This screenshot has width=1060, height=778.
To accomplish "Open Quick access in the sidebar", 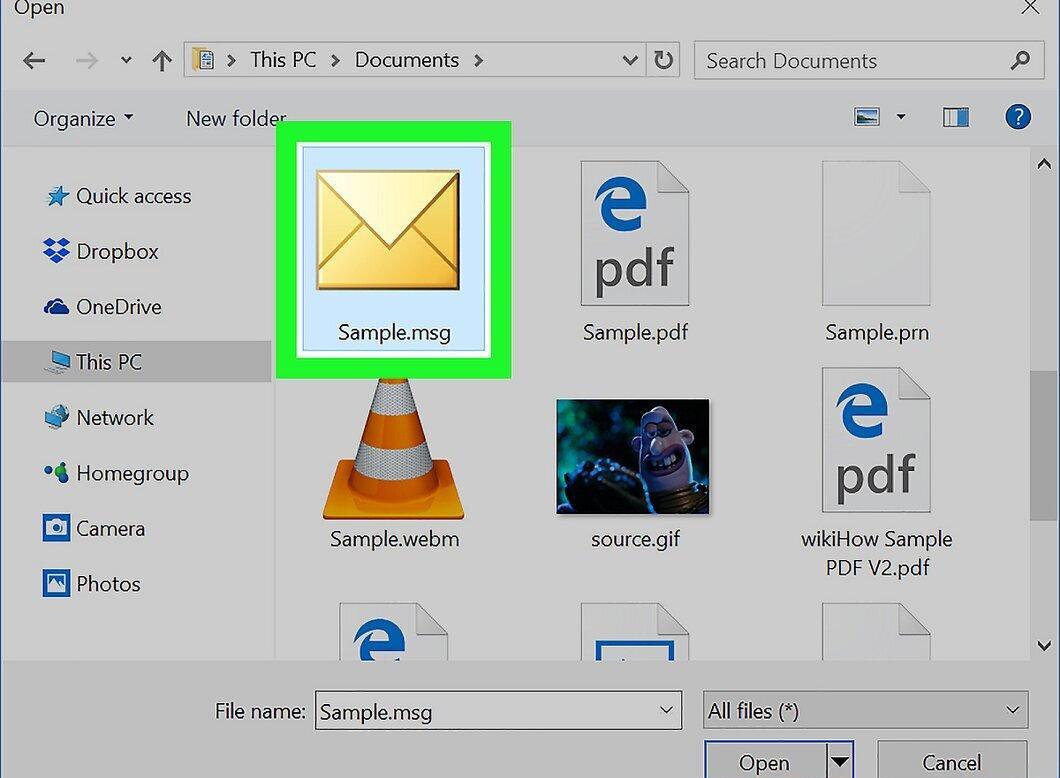I will 119,196.
